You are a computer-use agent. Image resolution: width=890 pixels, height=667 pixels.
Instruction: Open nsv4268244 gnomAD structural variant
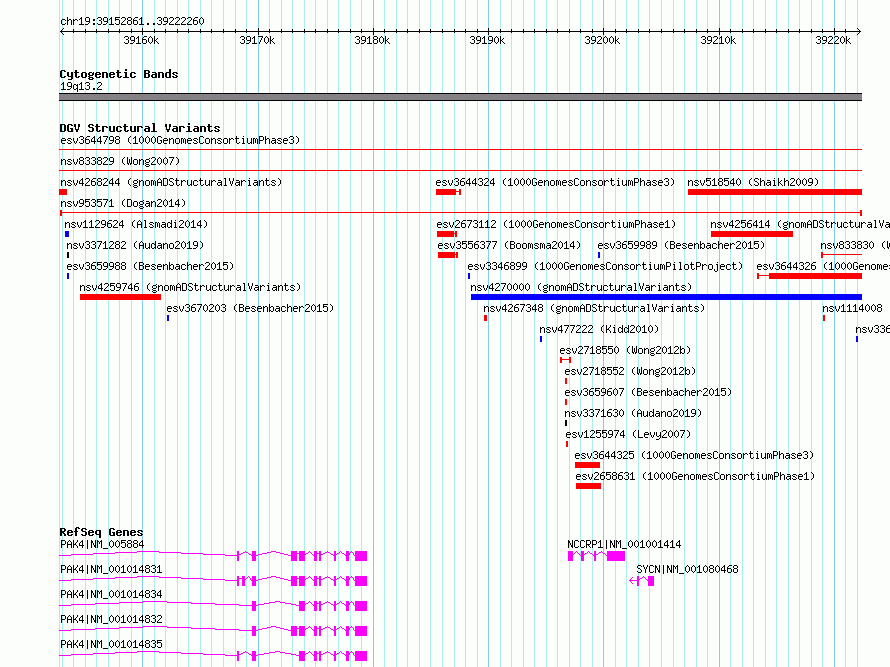point(171,182)
